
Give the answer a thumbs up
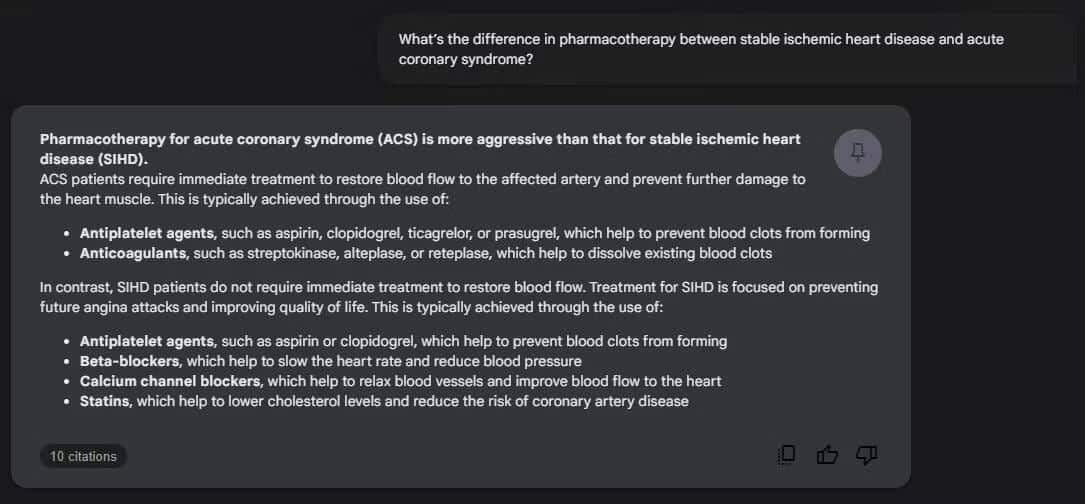coord(827,455)
